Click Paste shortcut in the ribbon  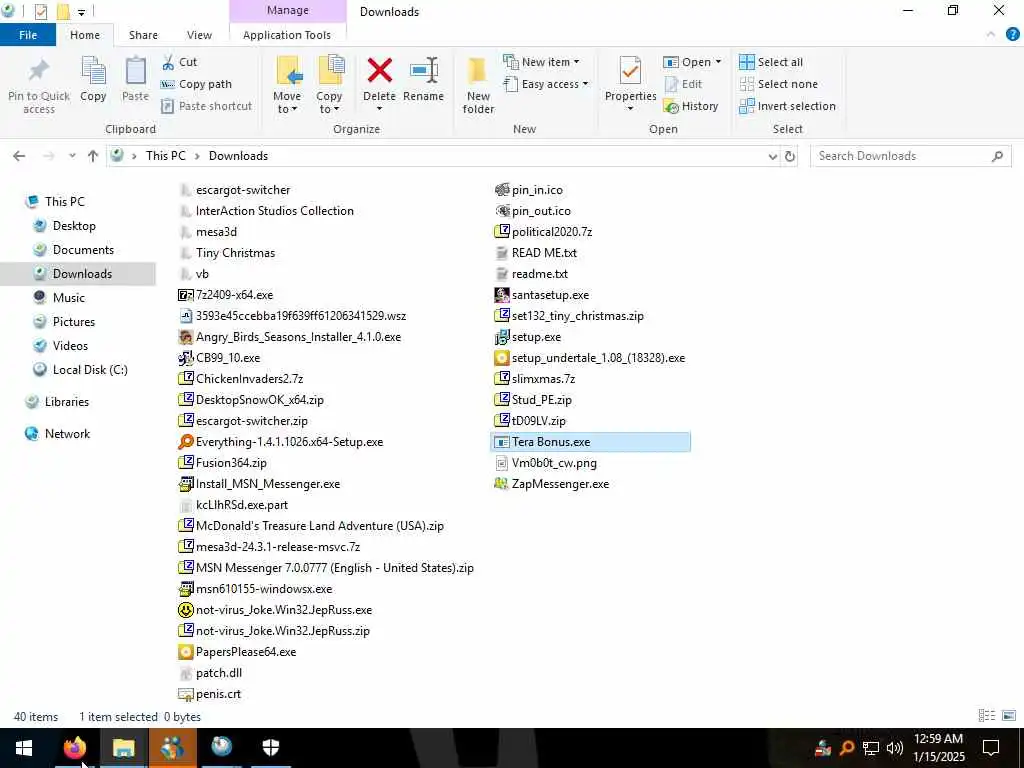[x=207, y=106]
